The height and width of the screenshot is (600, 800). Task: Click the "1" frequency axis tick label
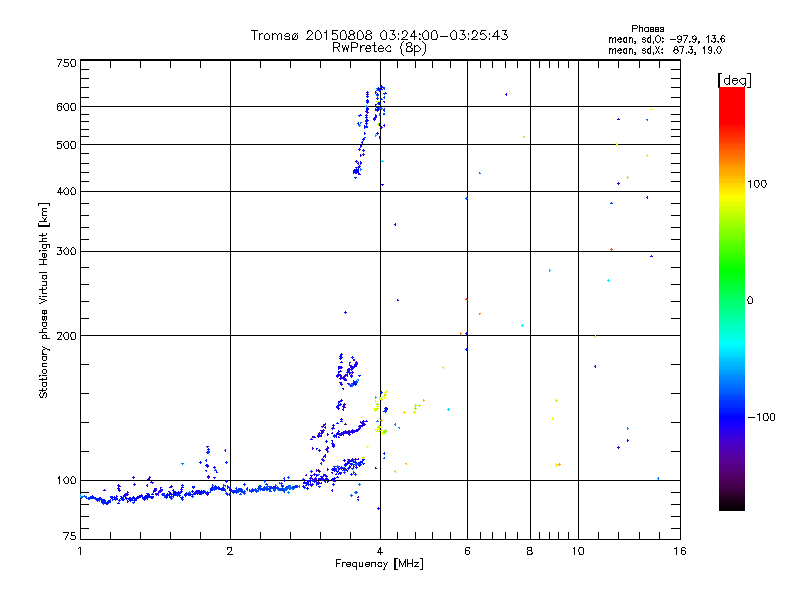(x=80, y=551)
